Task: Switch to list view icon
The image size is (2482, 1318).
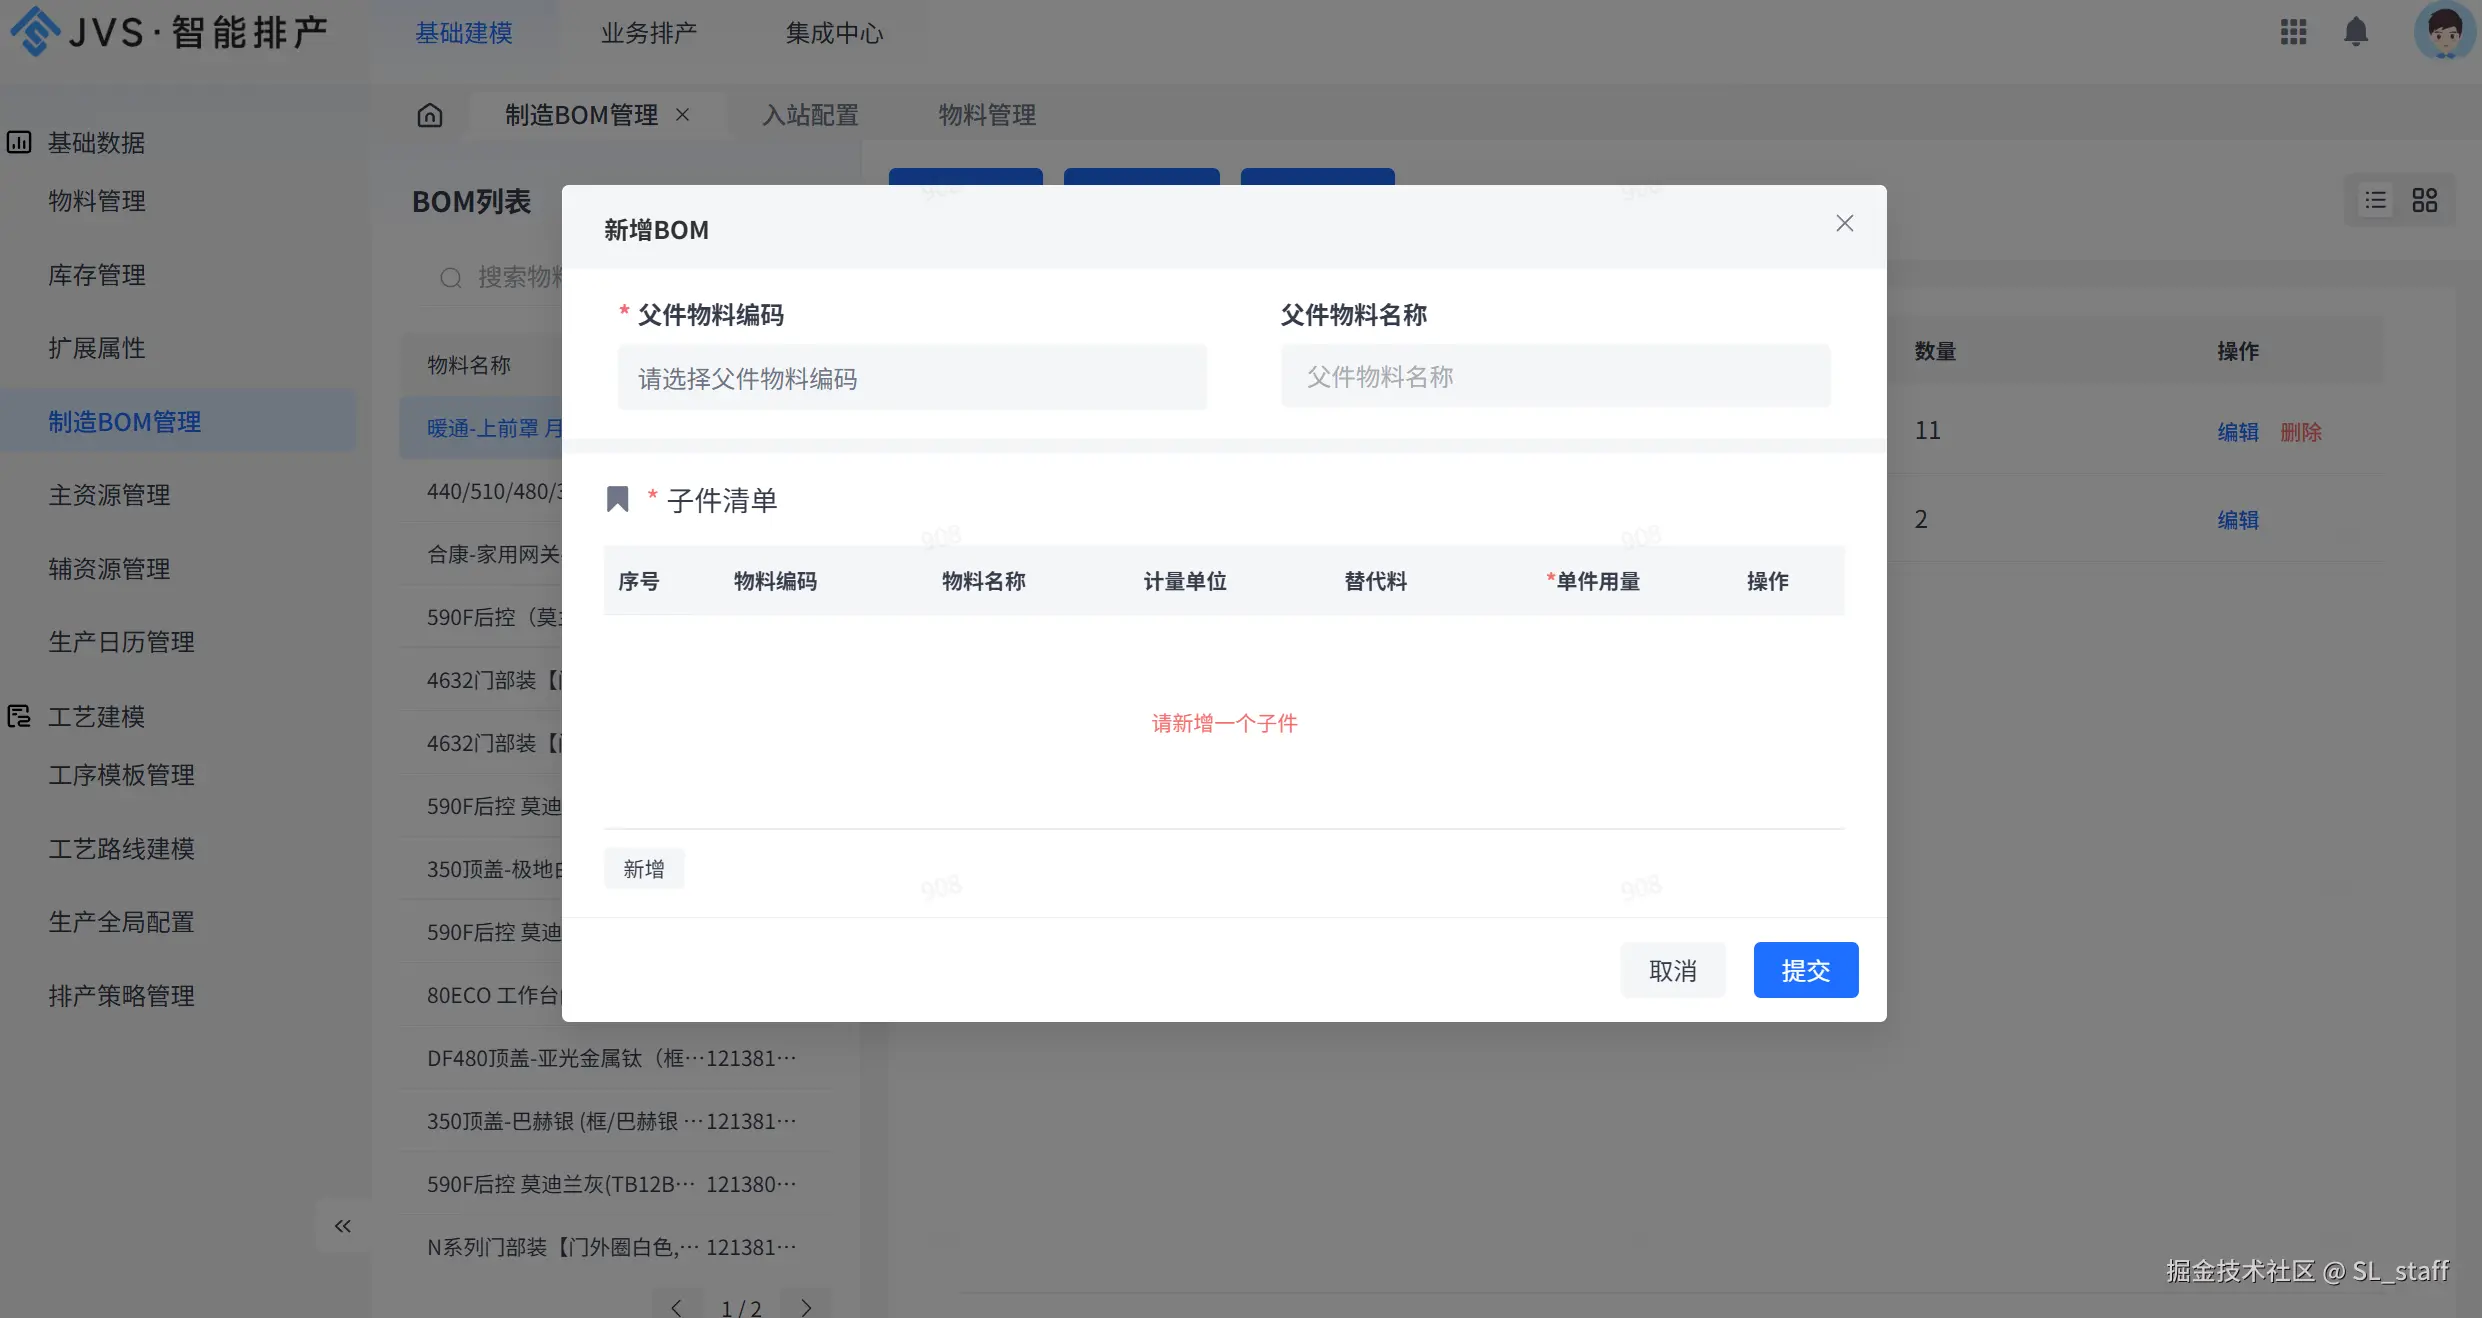Action: tap(2376, 201)
